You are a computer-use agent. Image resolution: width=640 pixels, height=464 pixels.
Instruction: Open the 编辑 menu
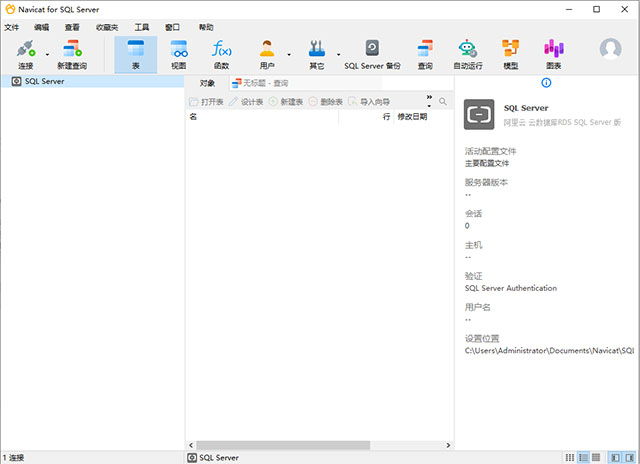(41, 27)
